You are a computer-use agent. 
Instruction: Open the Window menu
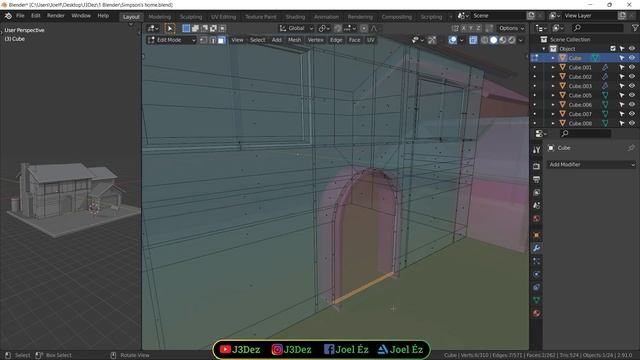click(81, 16)
